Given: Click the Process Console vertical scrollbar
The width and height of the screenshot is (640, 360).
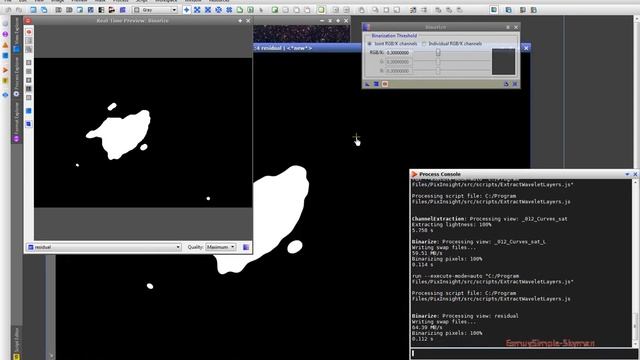Looking at the screenshot, I should (635, 263).
